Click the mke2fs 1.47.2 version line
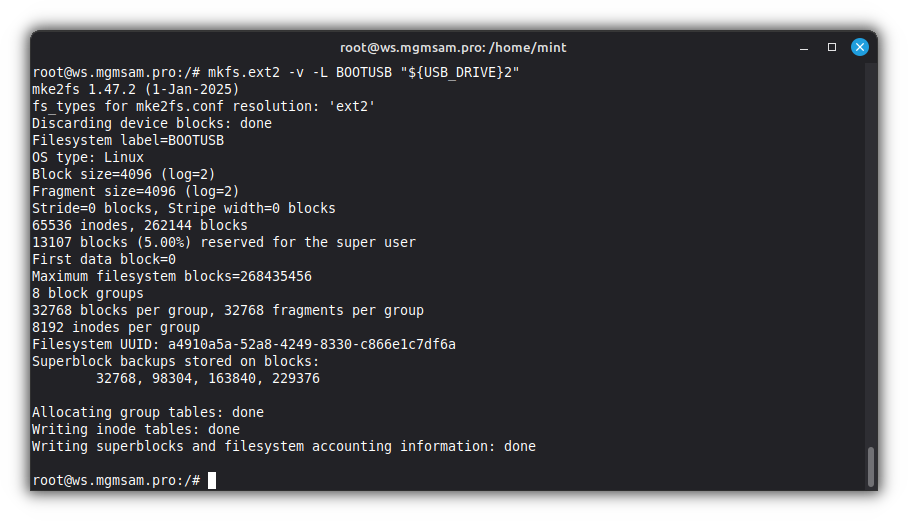908x521 pixels. coord(136,89)
